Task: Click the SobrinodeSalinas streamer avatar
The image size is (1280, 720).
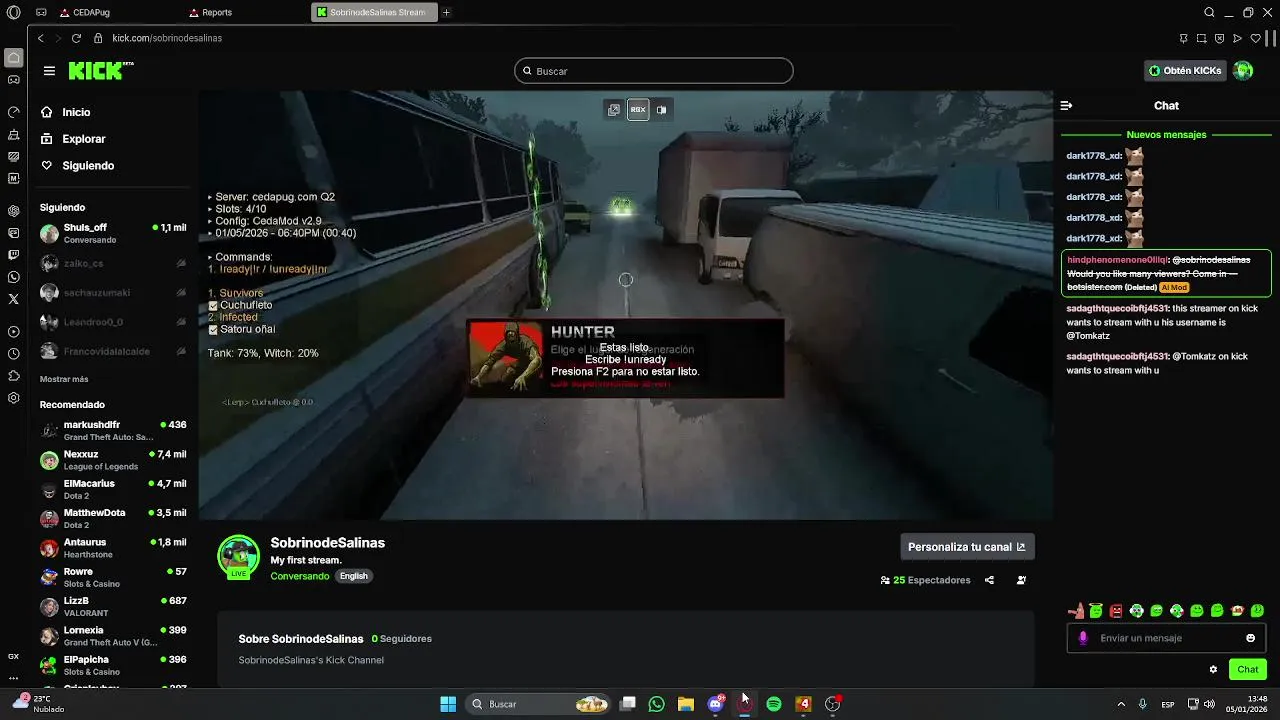Action: point(238,557)
